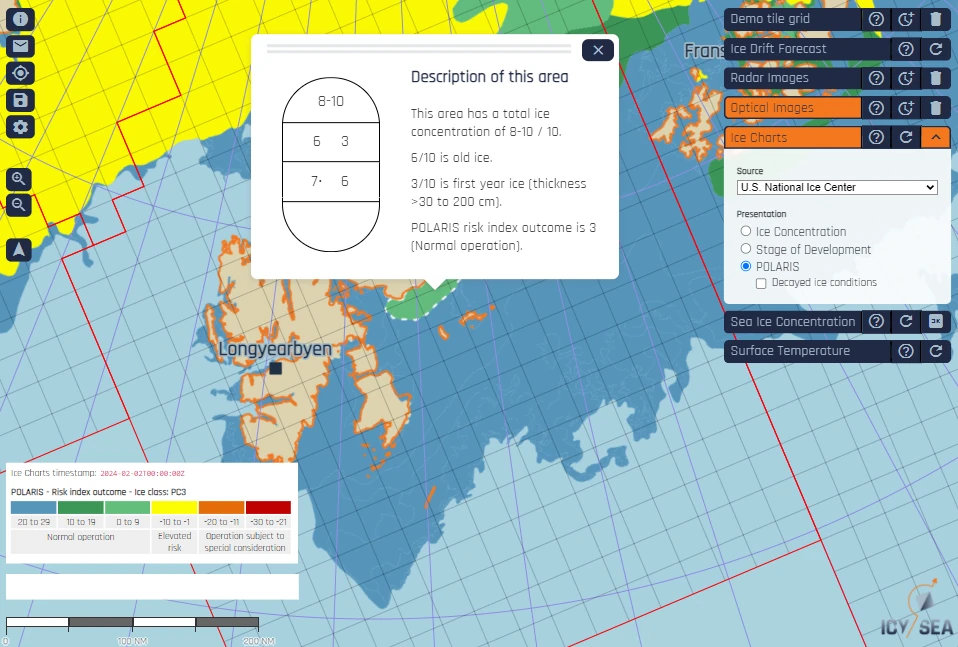
Task: Click the compass north arrow icon
Action: (x=20, y=249)
